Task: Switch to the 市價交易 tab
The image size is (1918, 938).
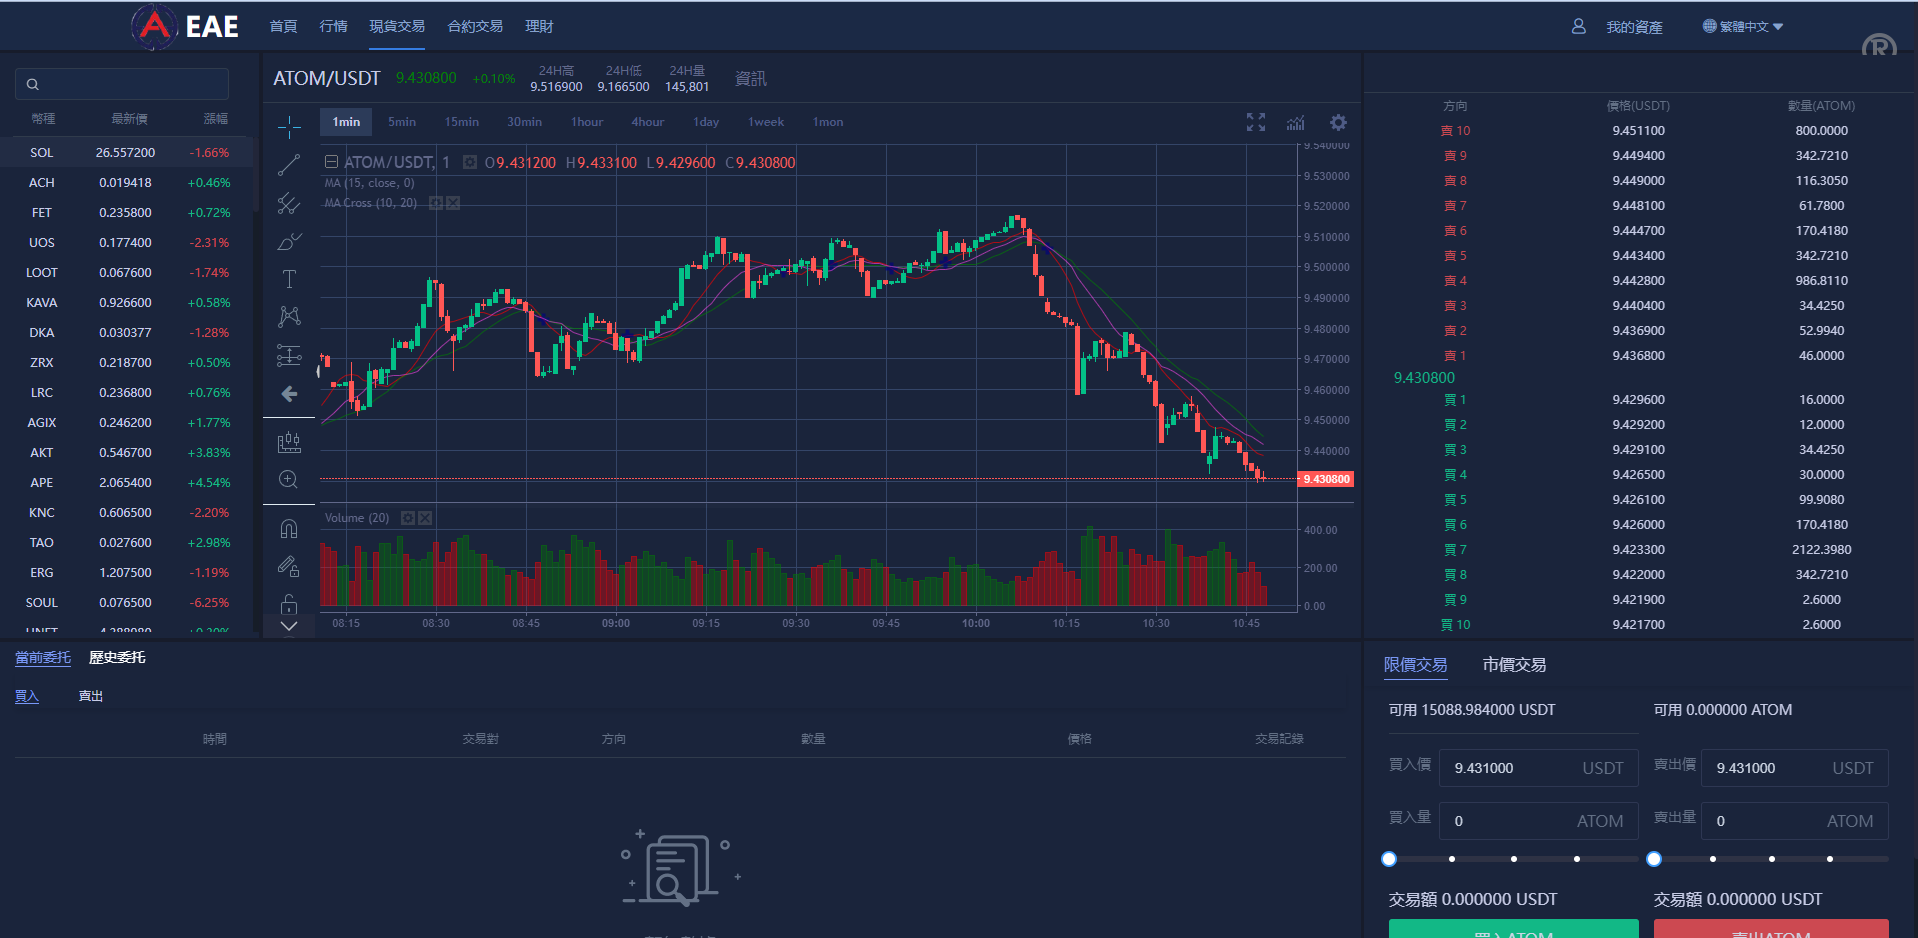Action: tap(1514, 664)
